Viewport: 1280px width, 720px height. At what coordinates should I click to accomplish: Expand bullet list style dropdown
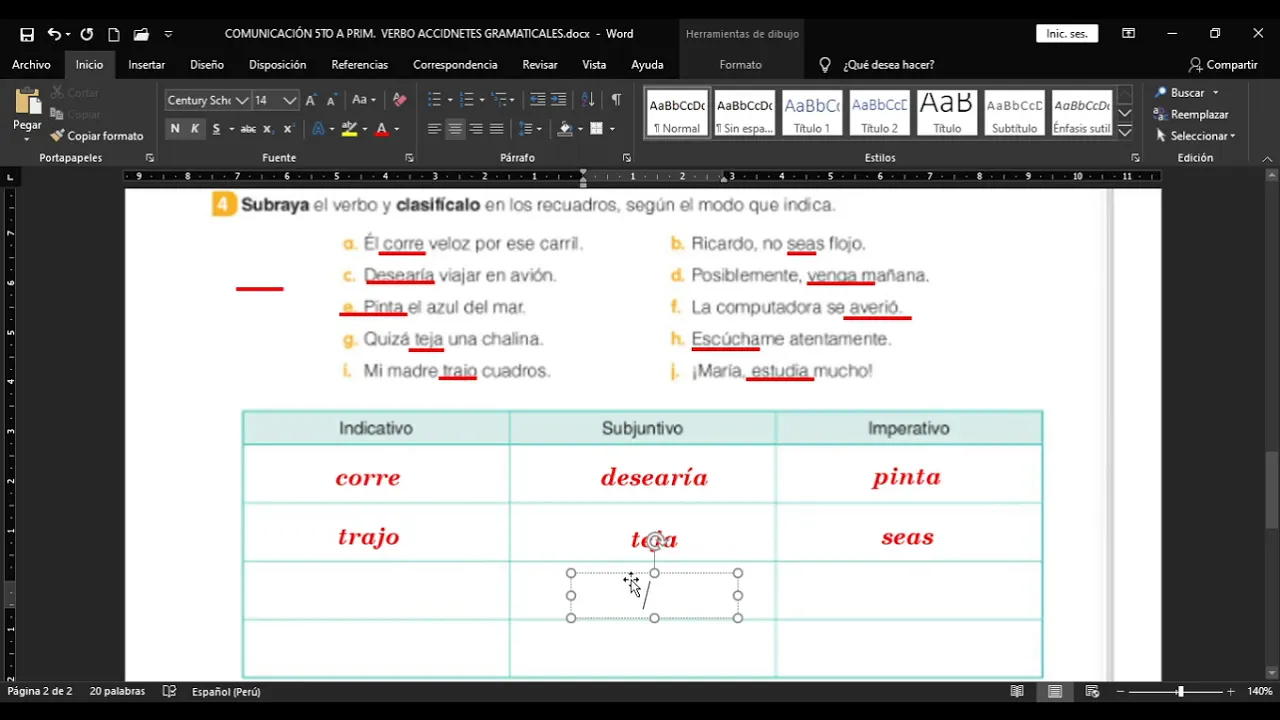pos(450,100)
